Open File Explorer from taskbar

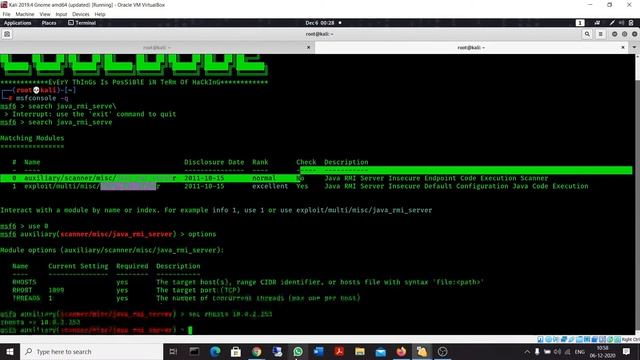(360, 351)
